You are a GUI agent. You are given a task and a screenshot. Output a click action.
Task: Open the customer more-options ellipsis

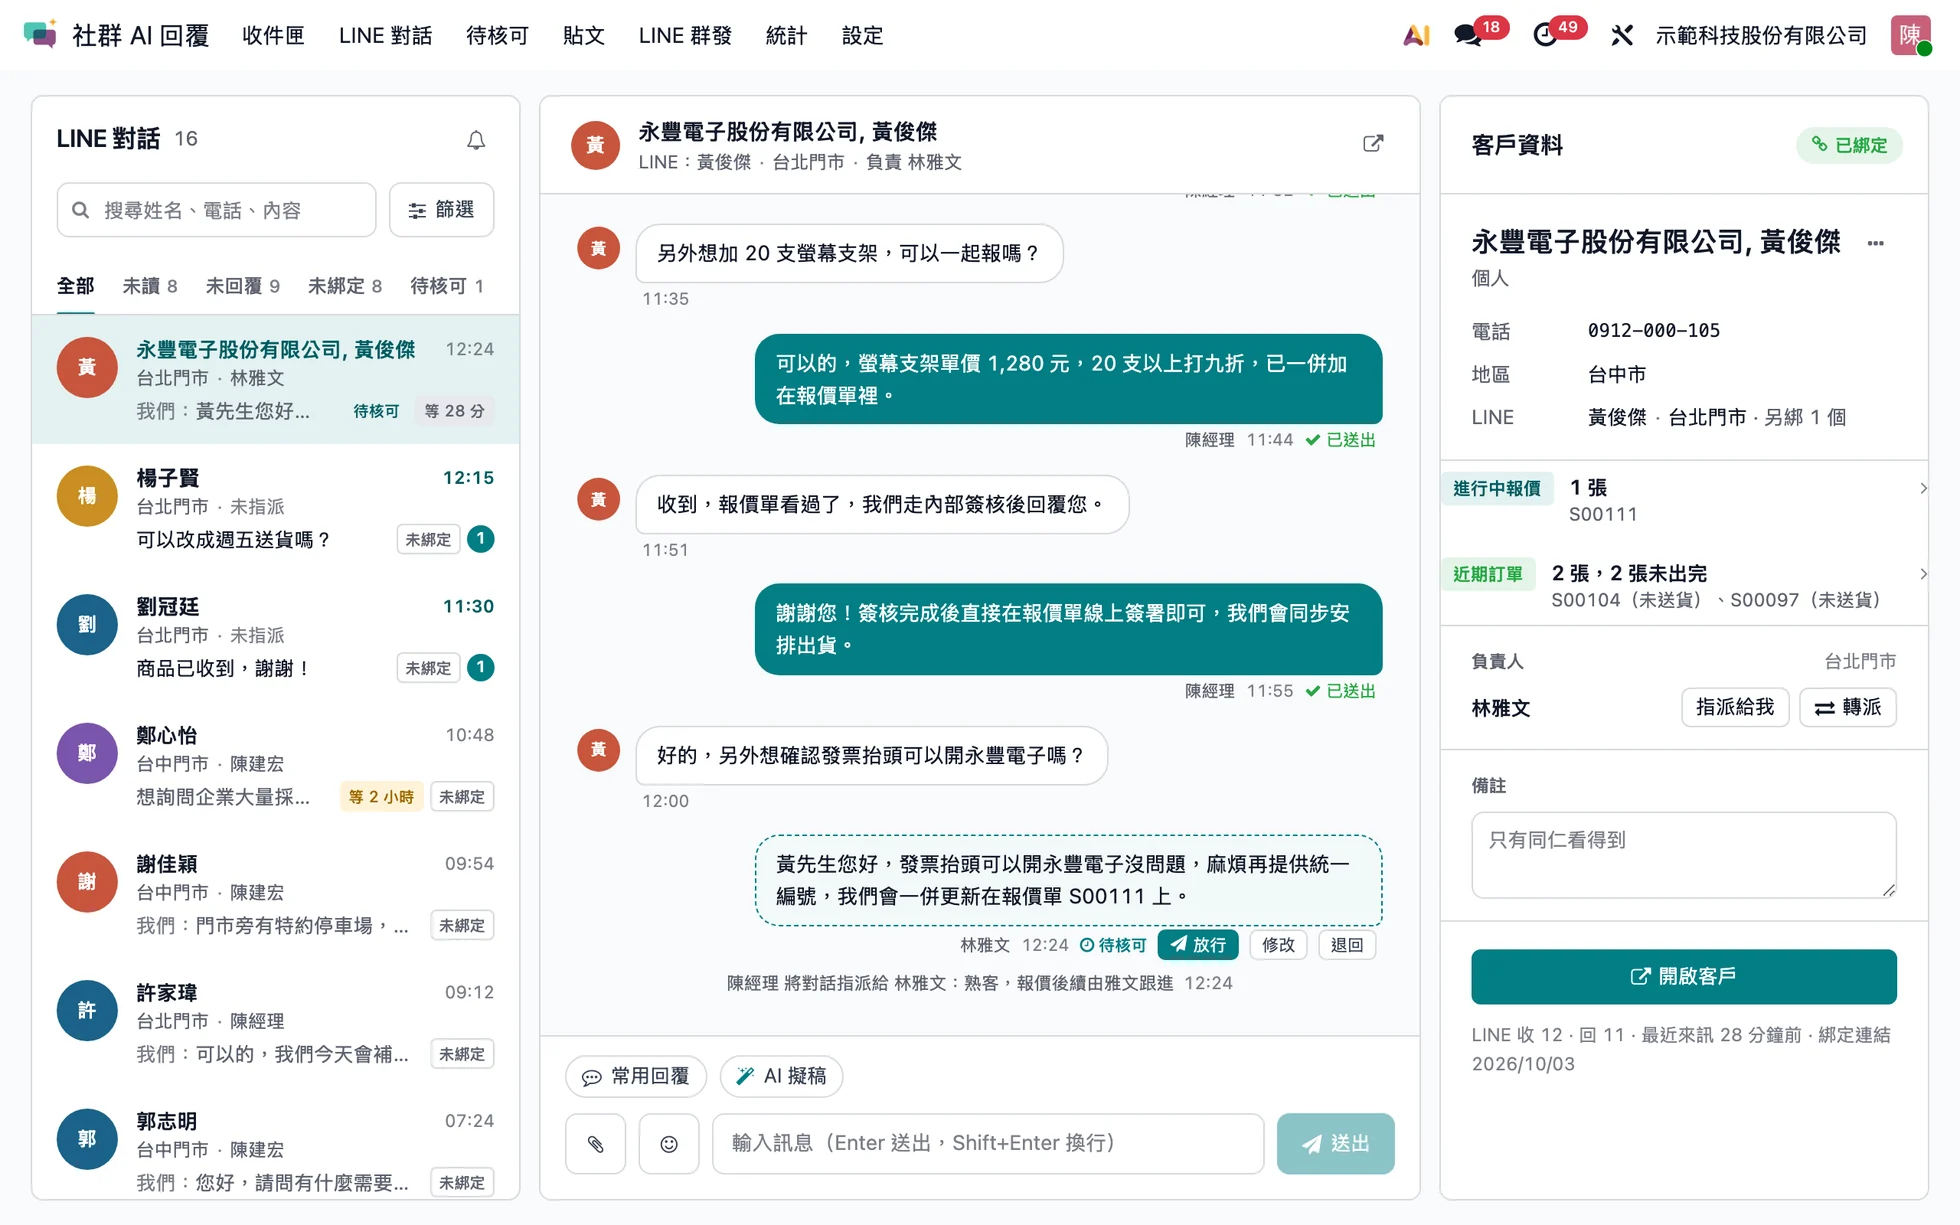click(x=1875, y=243)
